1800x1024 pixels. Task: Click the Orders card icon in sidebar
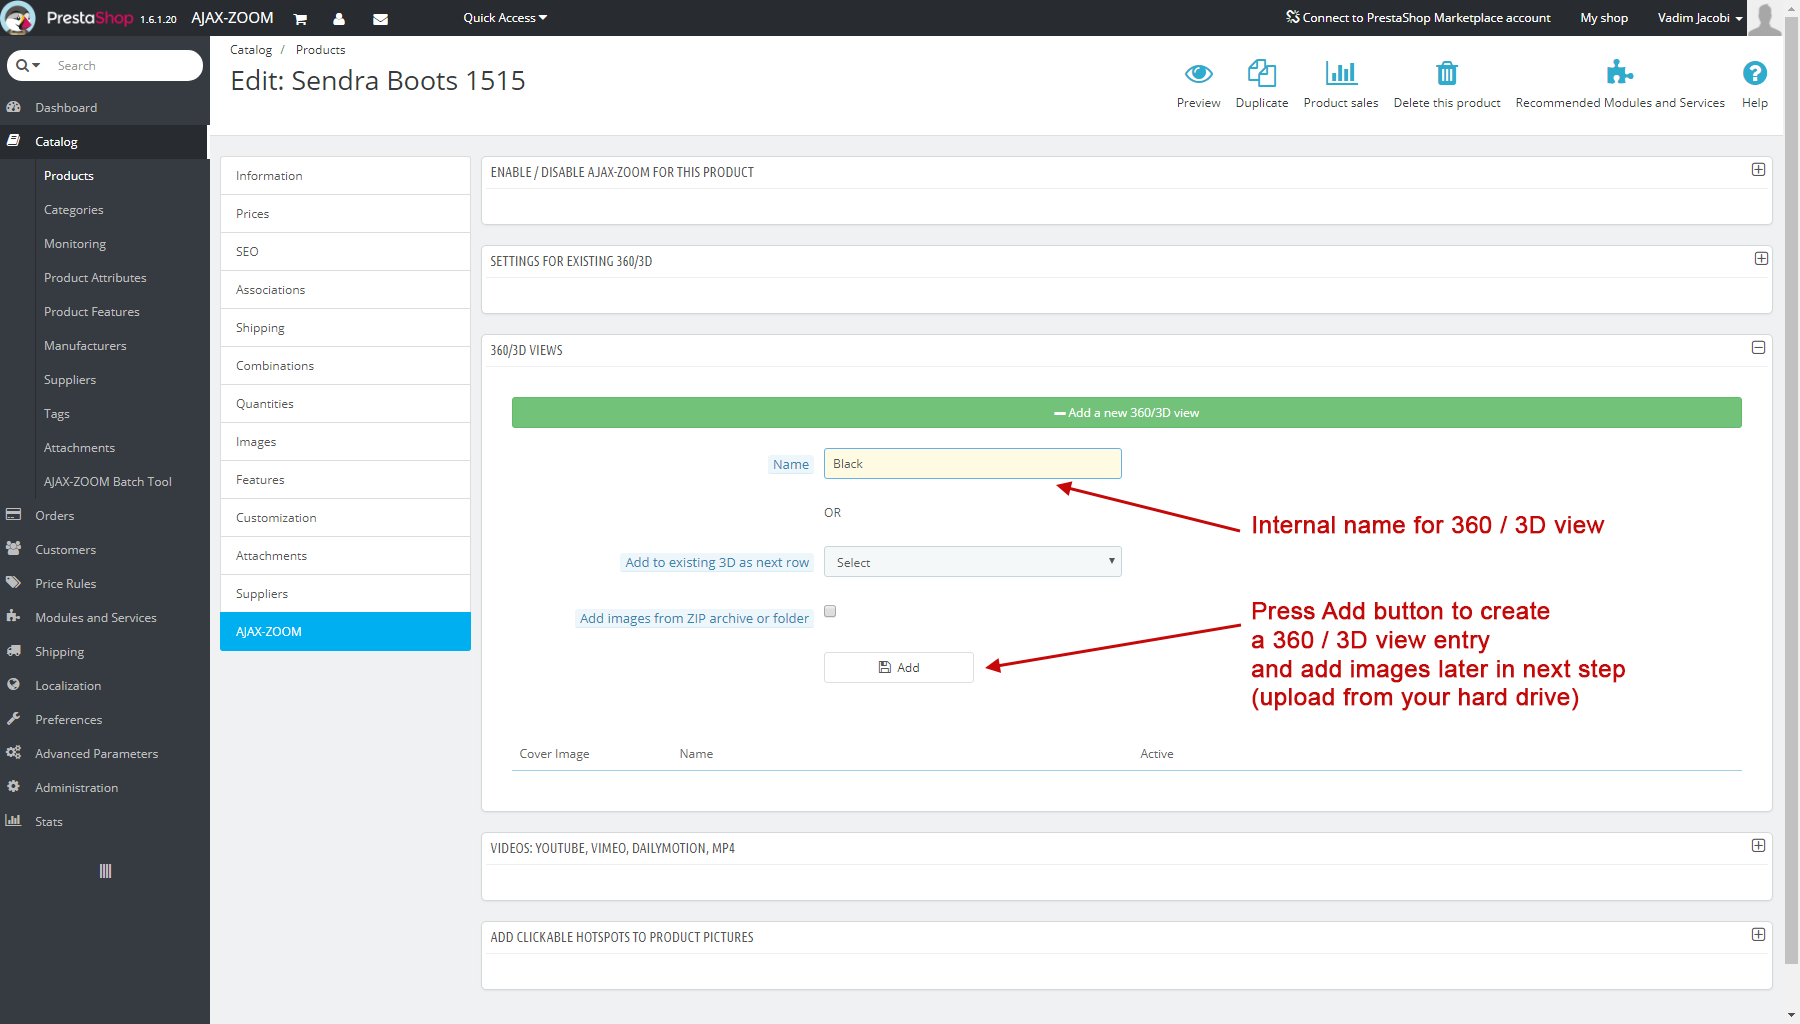[14, 515]
